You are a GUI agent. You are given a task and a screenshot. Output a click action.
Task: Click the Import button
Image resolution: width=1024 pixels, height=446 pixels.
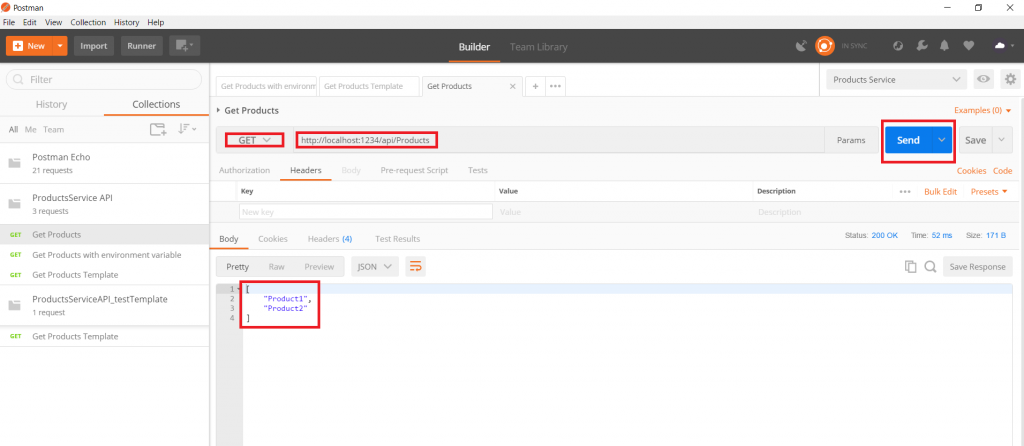[94, 46]
